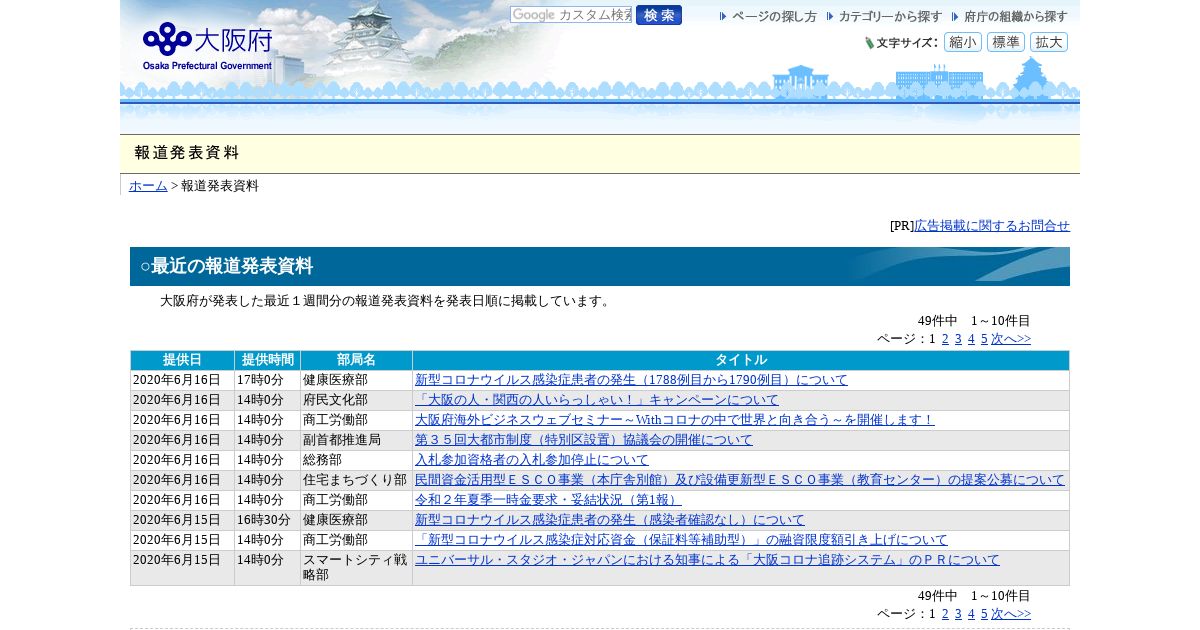Open 大阪の人・関西の人いらっしゃい campaign link
This screenshot has height=630, width=1200.
click(597, 400)
